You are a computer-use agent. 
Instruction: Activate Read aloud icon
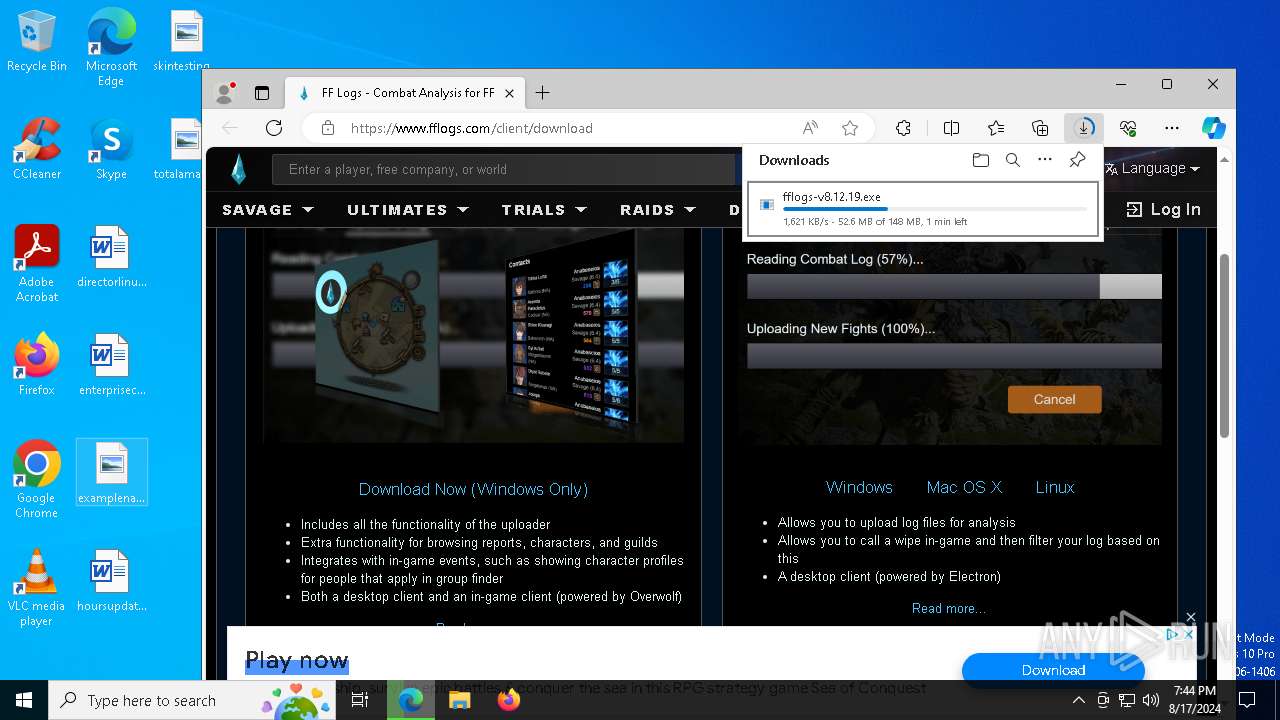coord(810,128)
